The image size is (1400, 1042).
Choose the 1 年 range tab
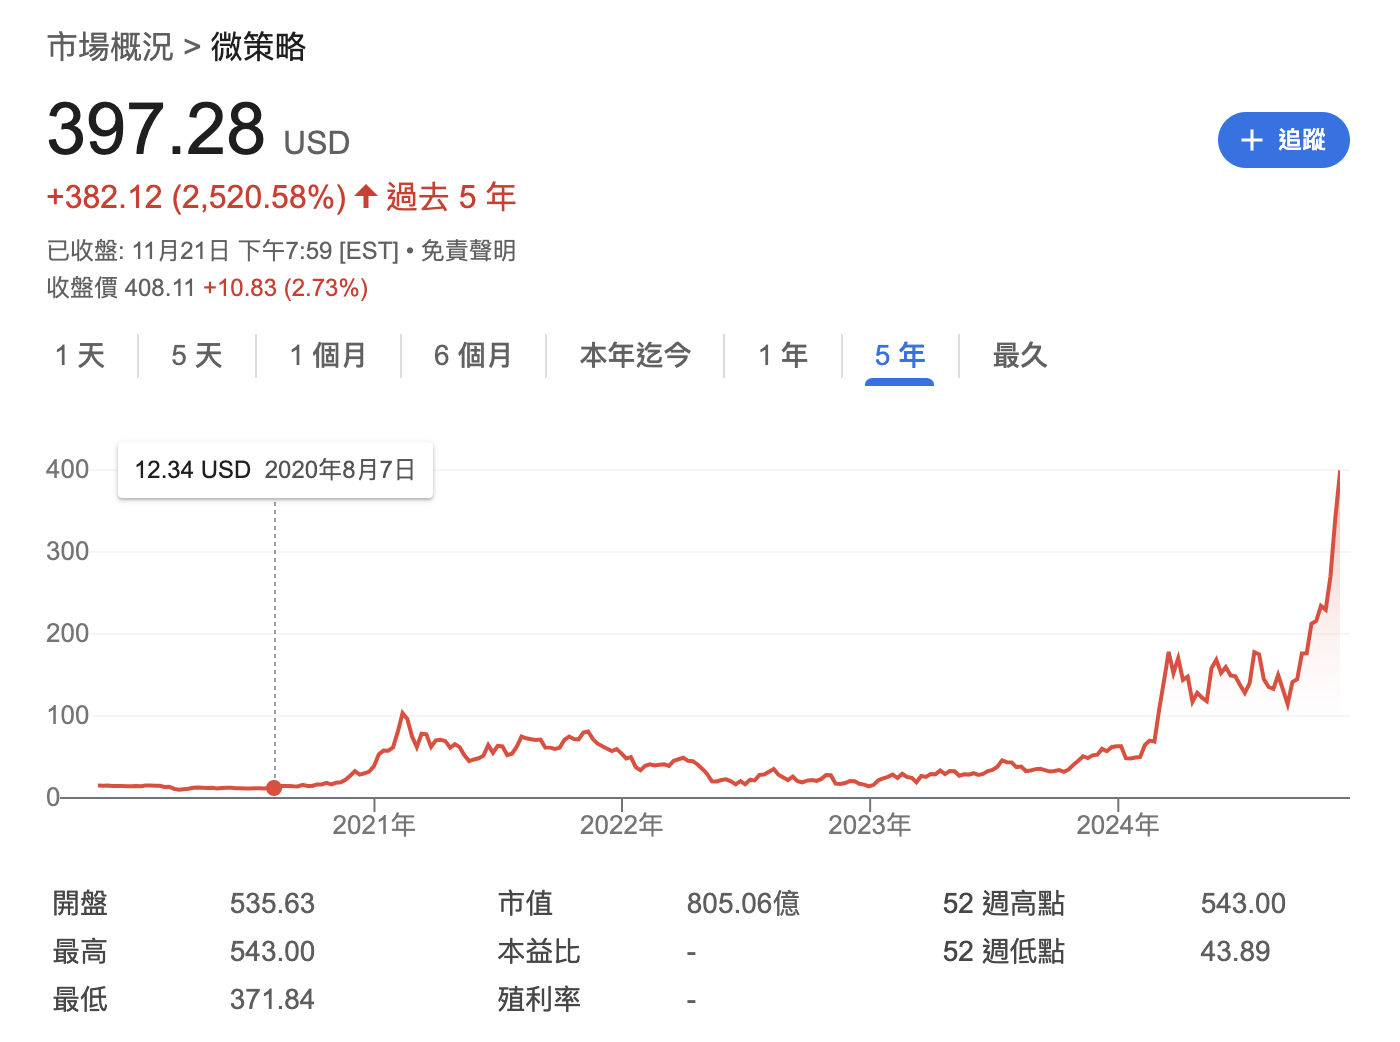pyautogui.click(x=783, y=355)
